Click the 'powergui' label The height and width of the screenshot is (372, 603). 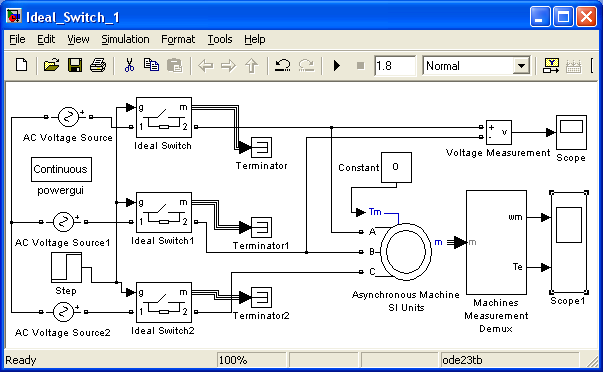pyautogui.click(x=60, y=190)
